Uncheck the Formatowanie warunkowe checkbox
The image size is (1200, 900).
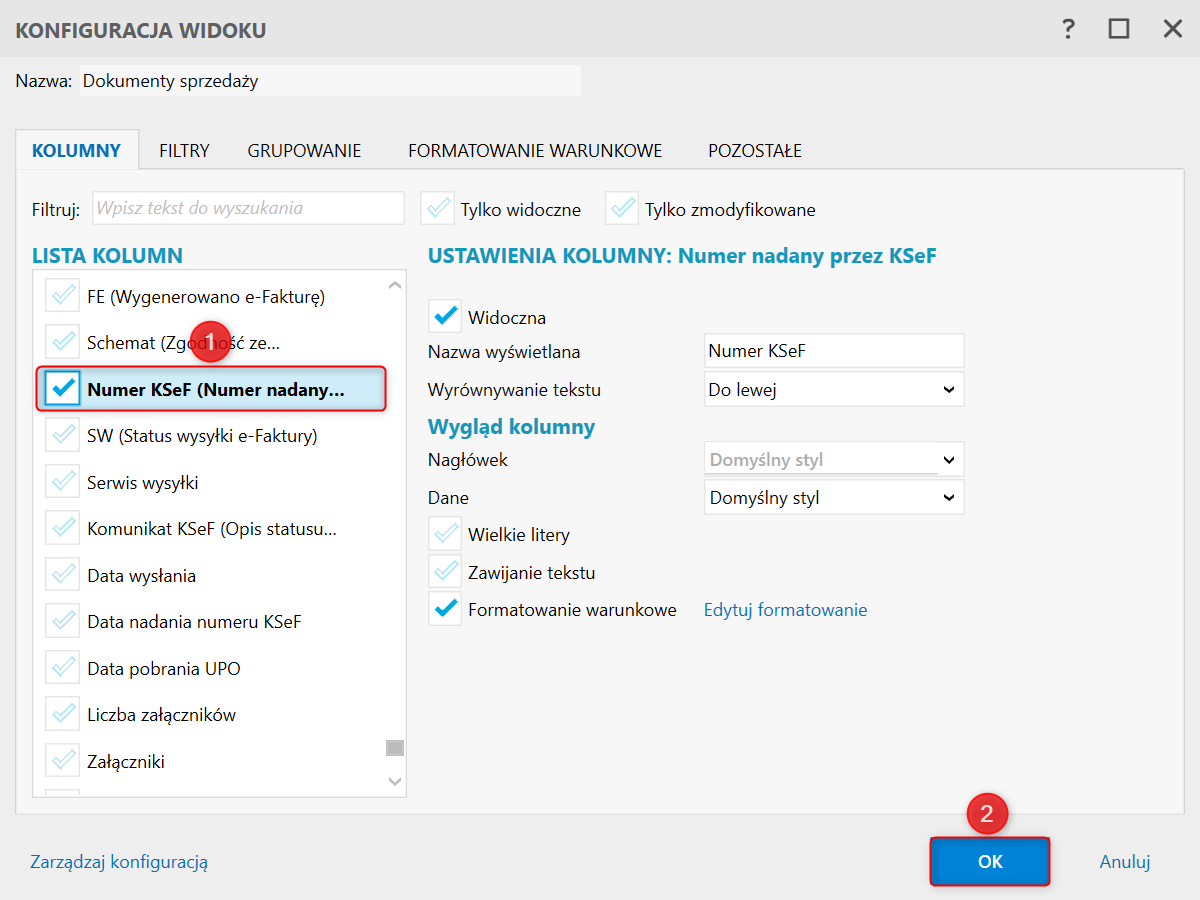point(445,609)
